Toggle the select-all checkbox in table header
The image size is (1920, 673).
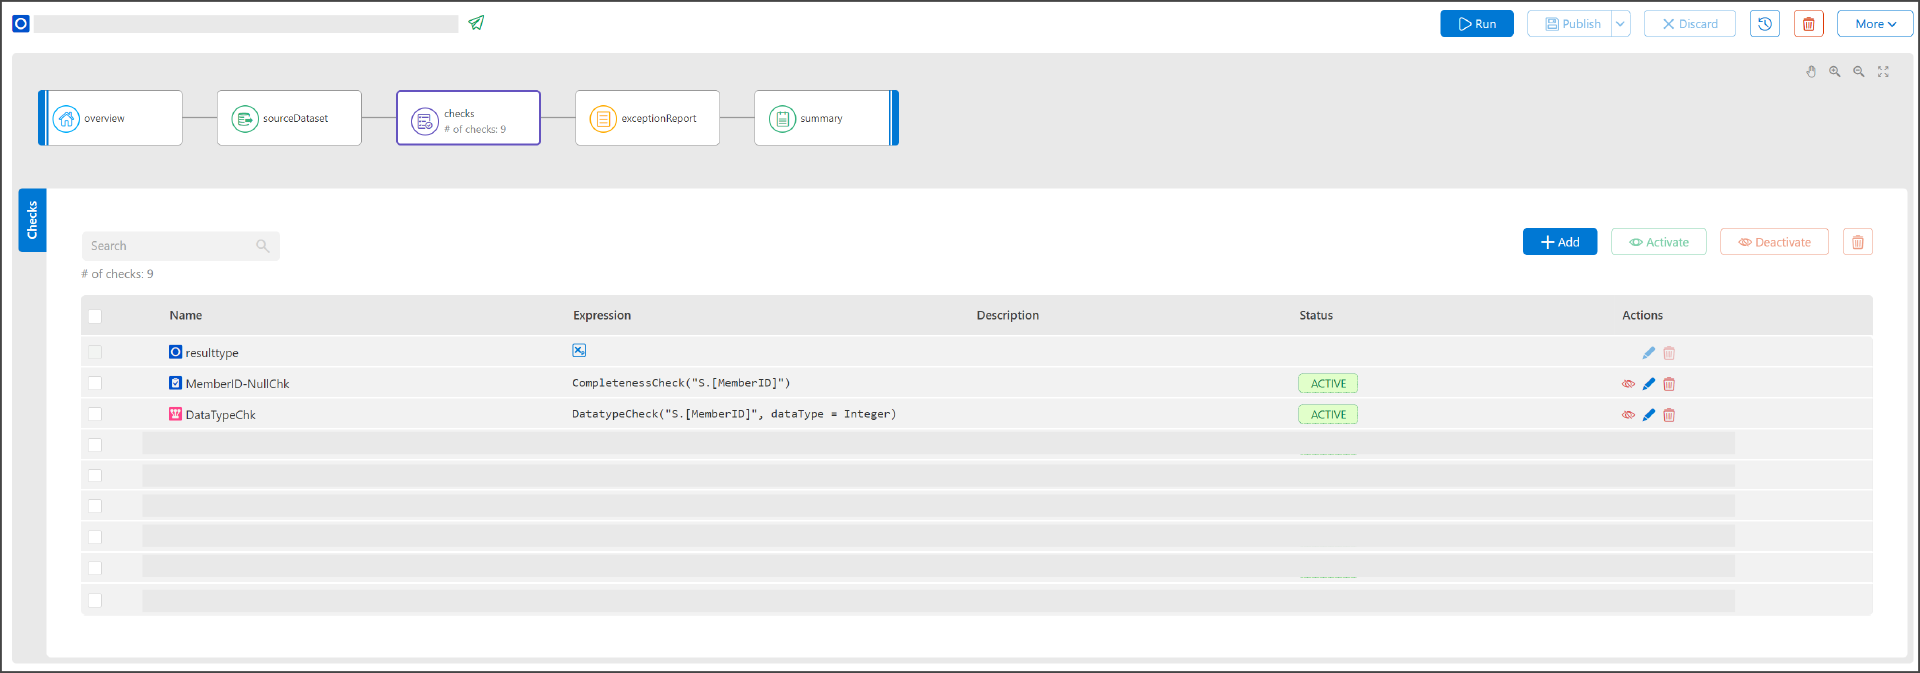[95, 316]
